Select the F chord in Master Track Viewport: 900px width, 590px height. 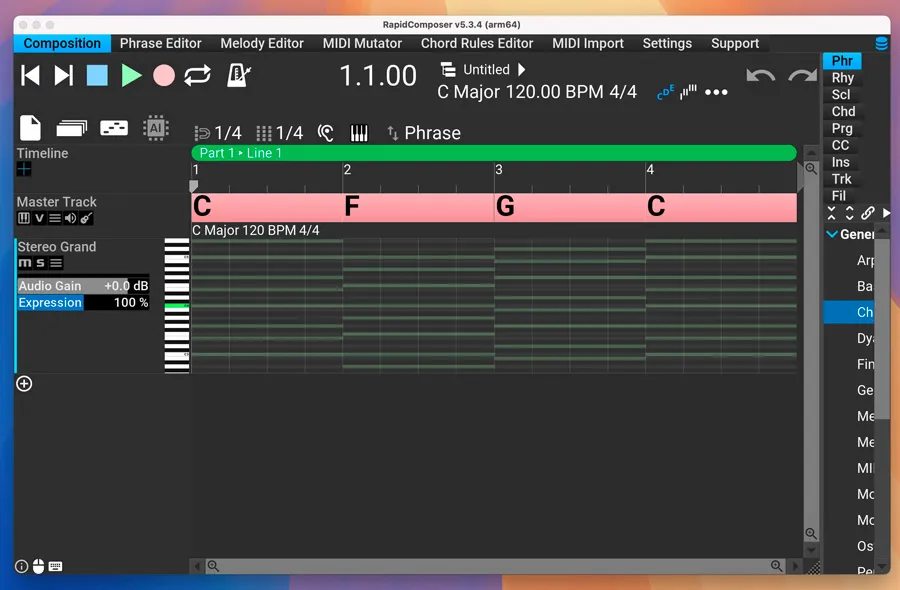pos(418,207)
